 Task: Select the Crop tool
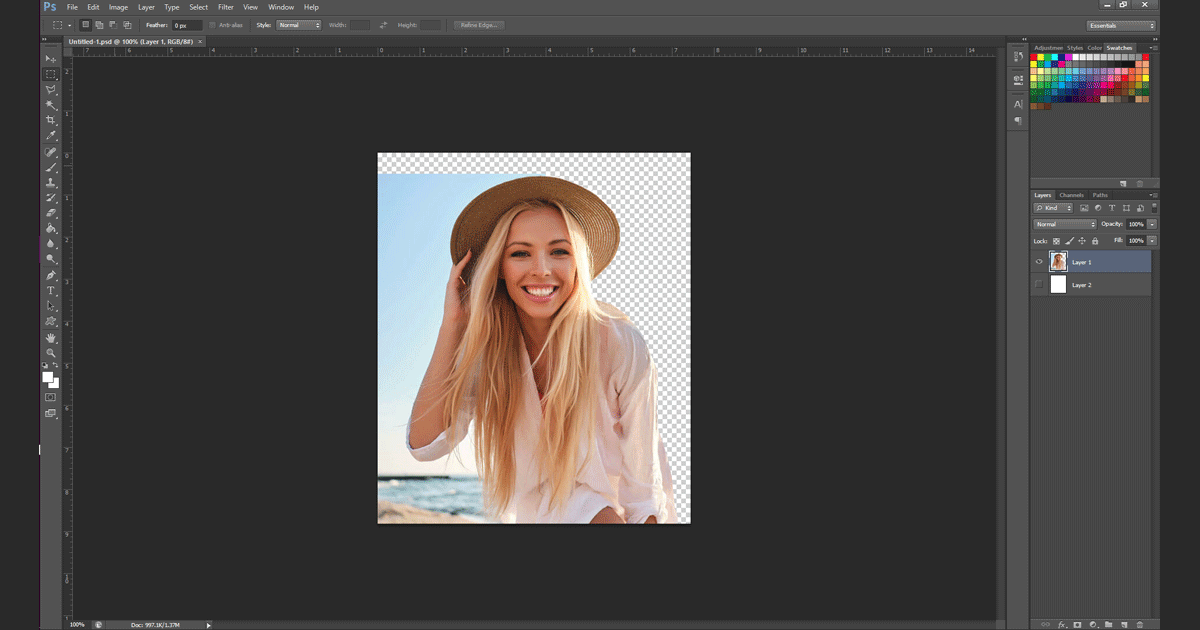[51, 120]
